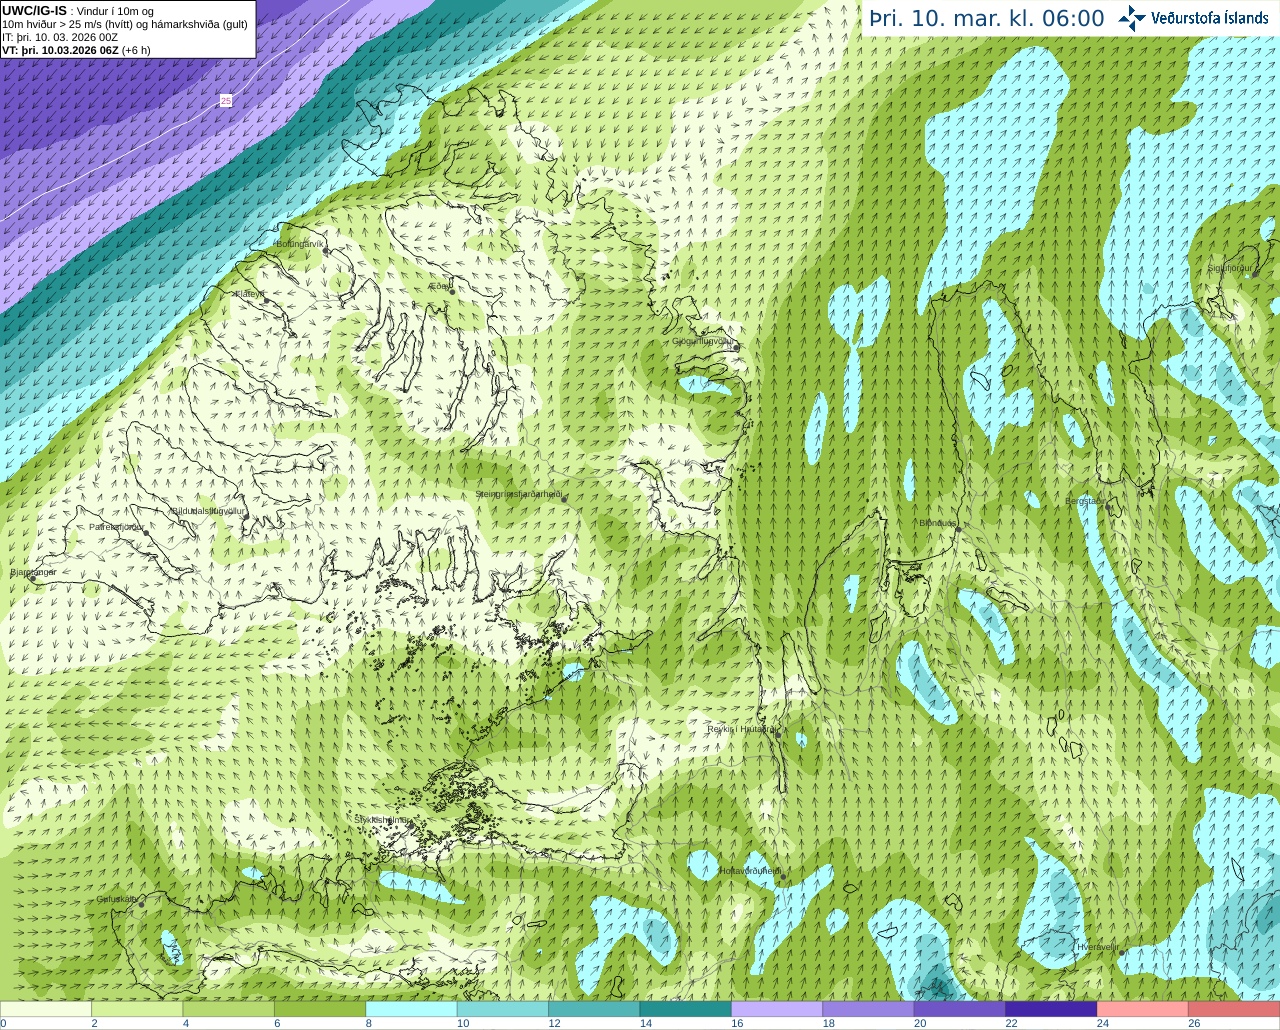The height and width of the screenshot is (1030, 1280).
Task: Pick the 8–10 m/s light cyan swatch
Action: click(412, 1009)
